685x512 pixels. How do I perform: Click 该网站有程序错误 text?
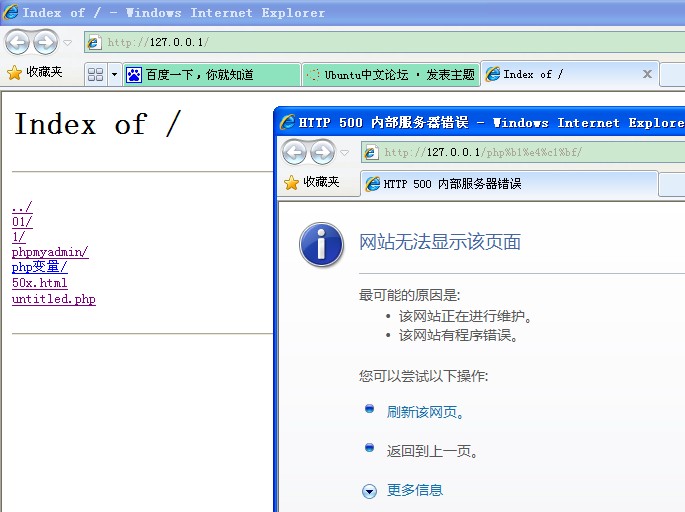tap(458, 336)
